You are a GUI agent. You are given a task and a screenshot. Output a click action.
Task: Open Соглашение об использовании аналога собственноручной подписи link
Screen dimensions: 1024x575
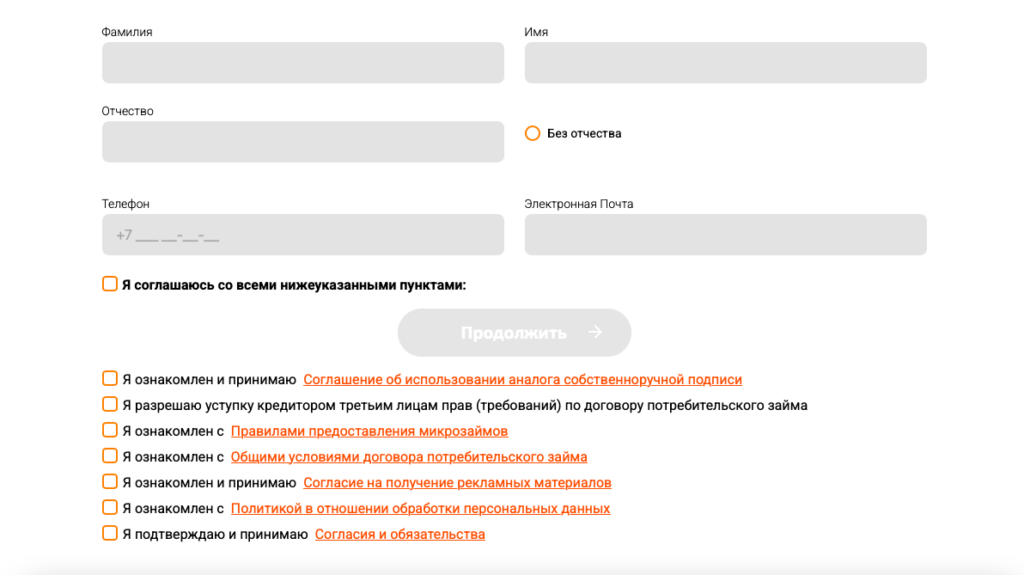point(522,380)
